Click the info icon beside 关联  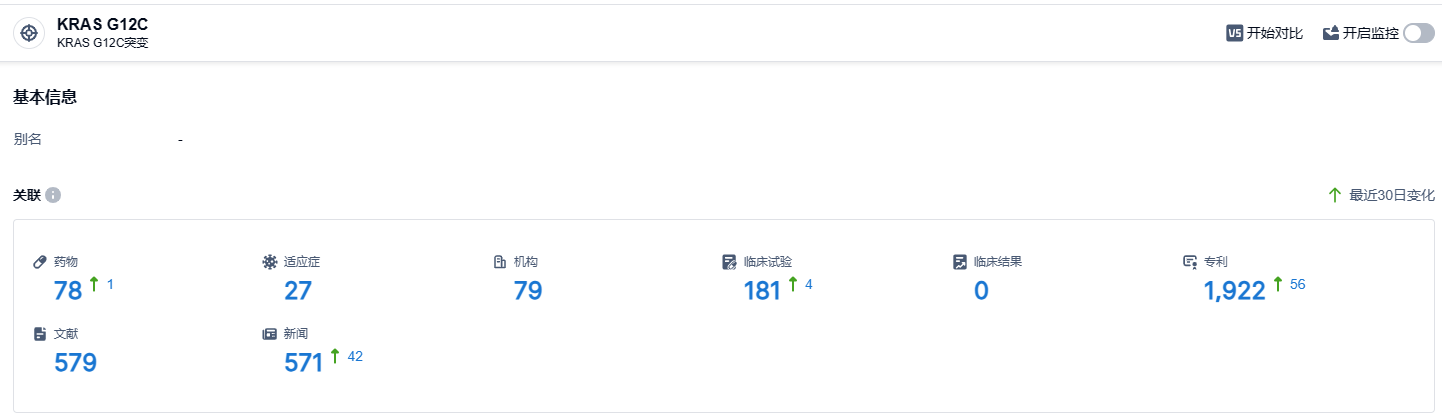53,195
